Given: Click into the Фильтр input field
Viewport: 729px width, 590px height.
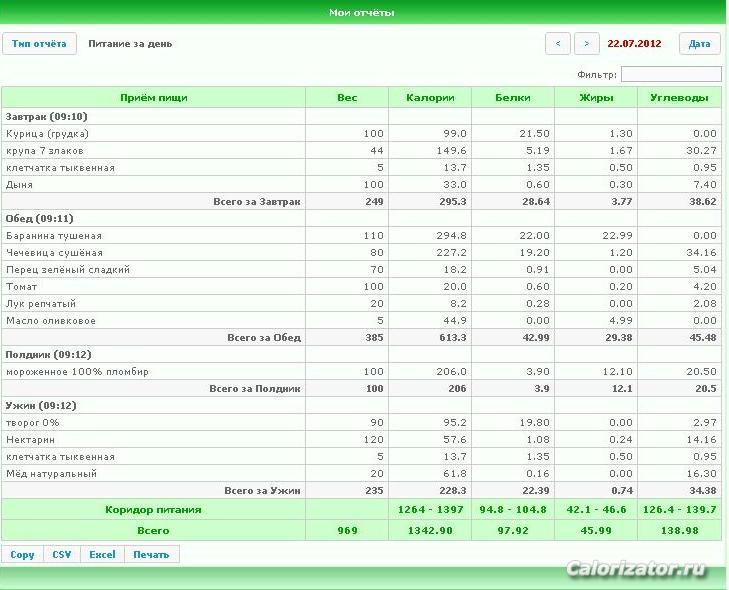Looking at the screenshot, I should [671, 74].
